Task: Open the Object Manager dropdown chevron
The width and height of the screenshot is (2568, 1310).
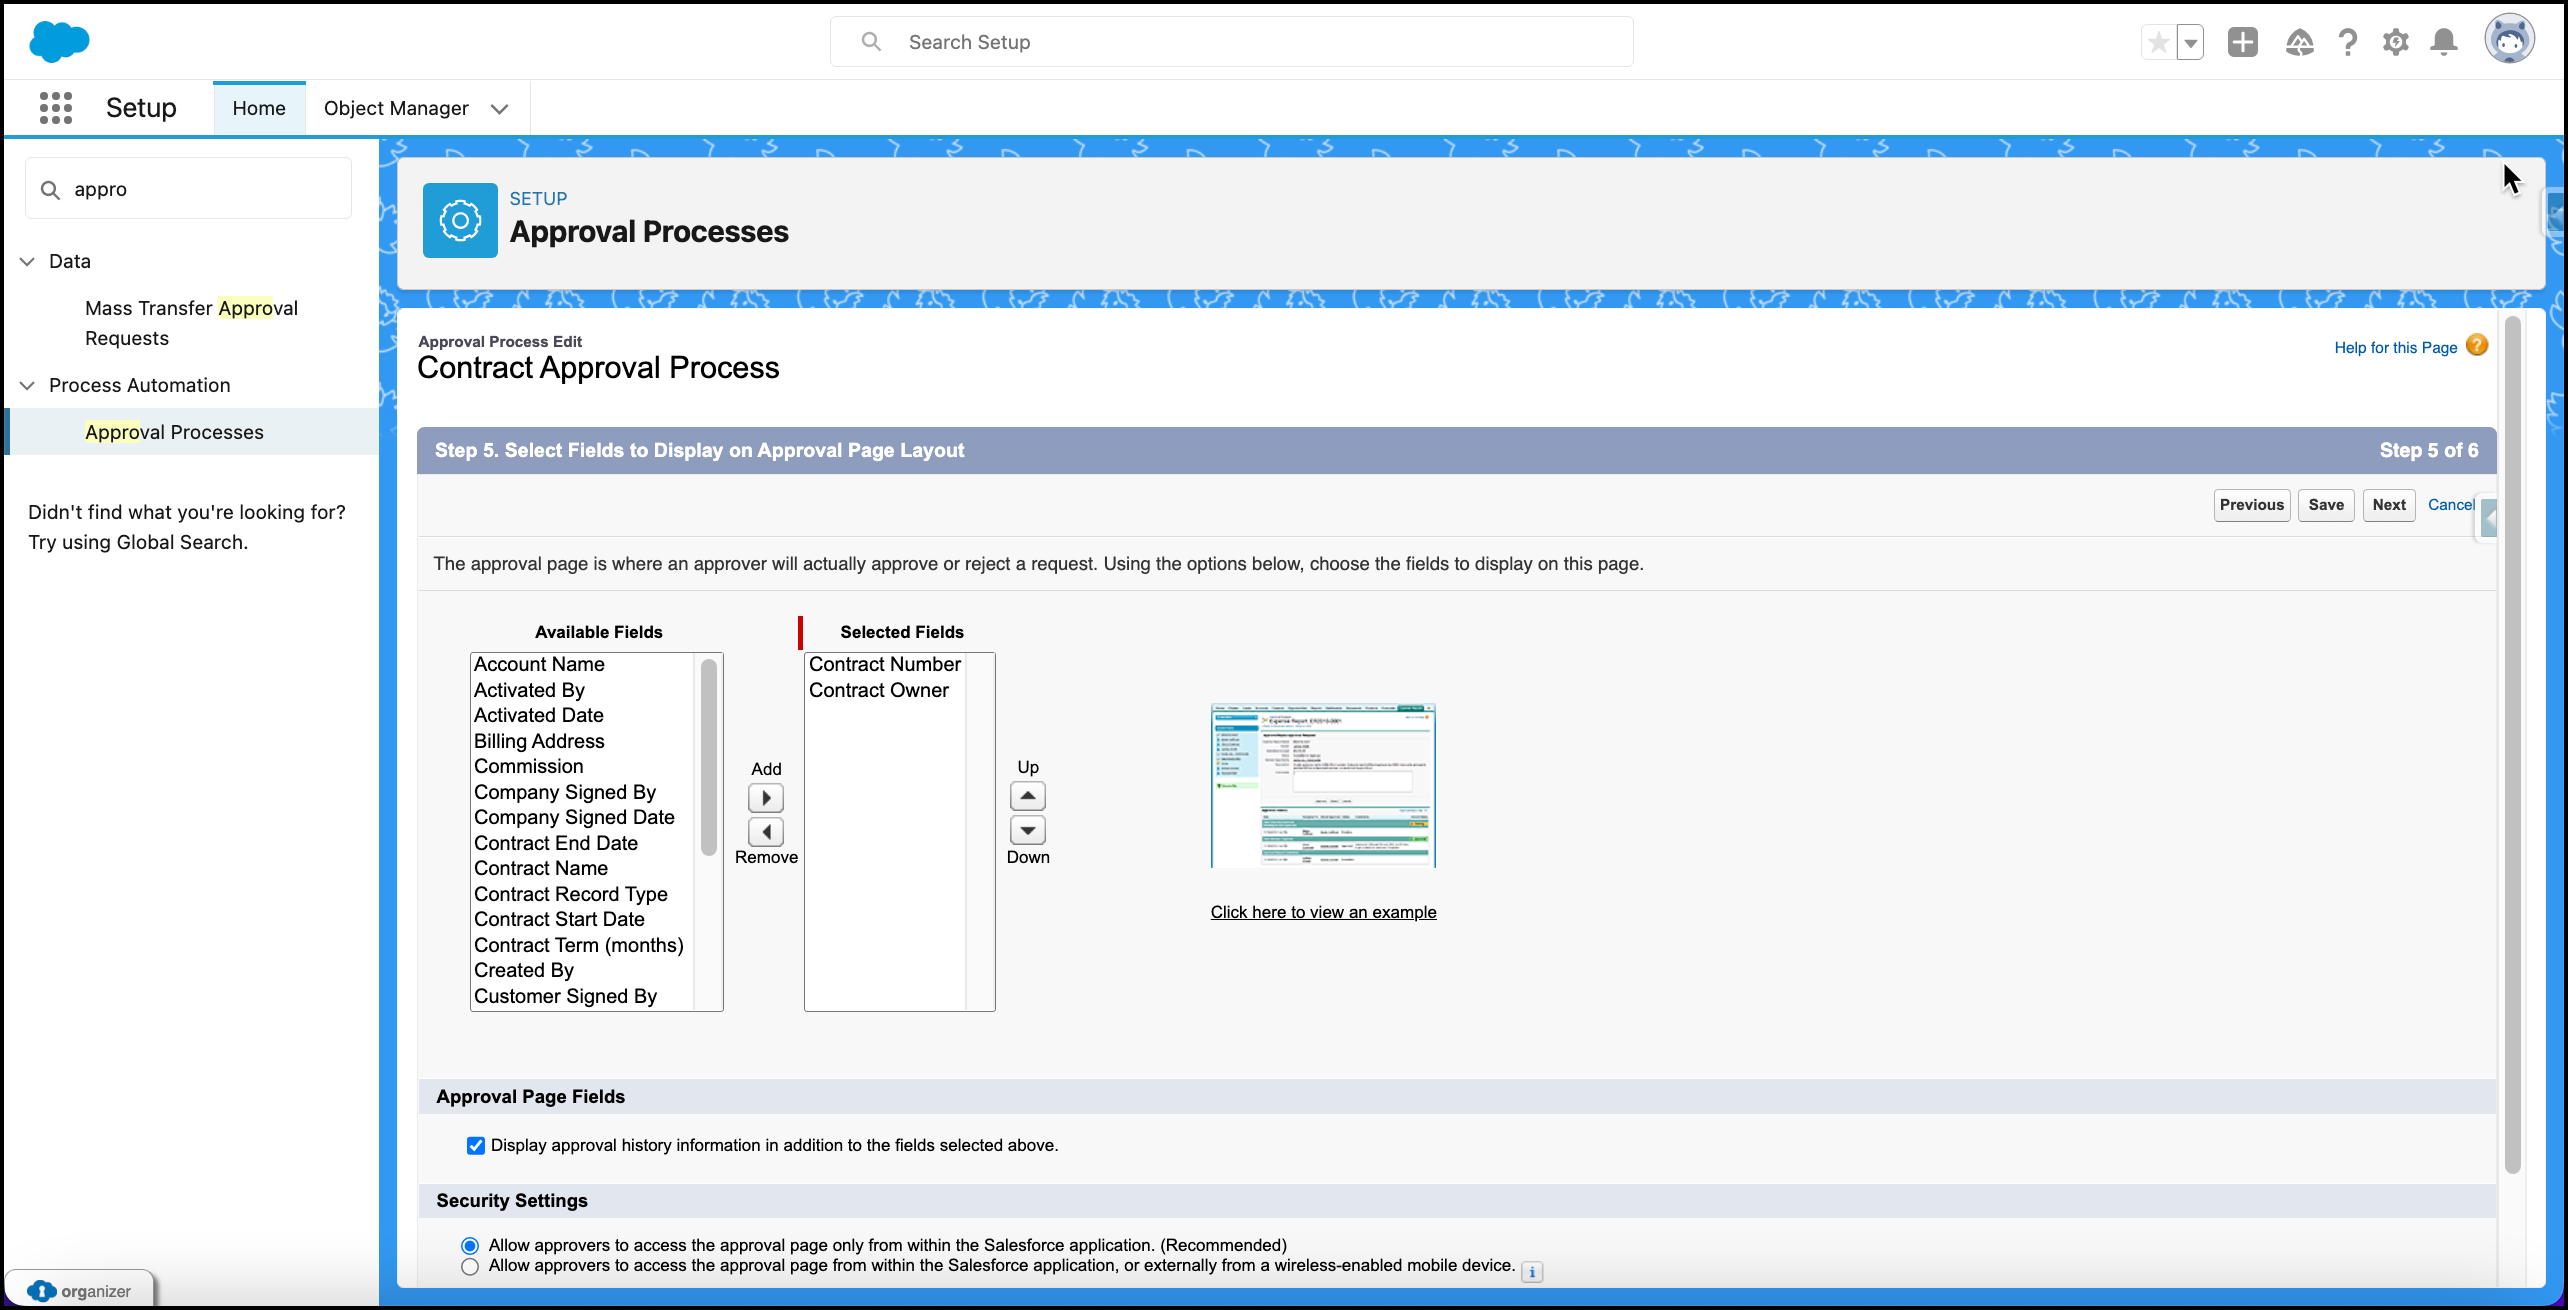Action: click(500, 109)
